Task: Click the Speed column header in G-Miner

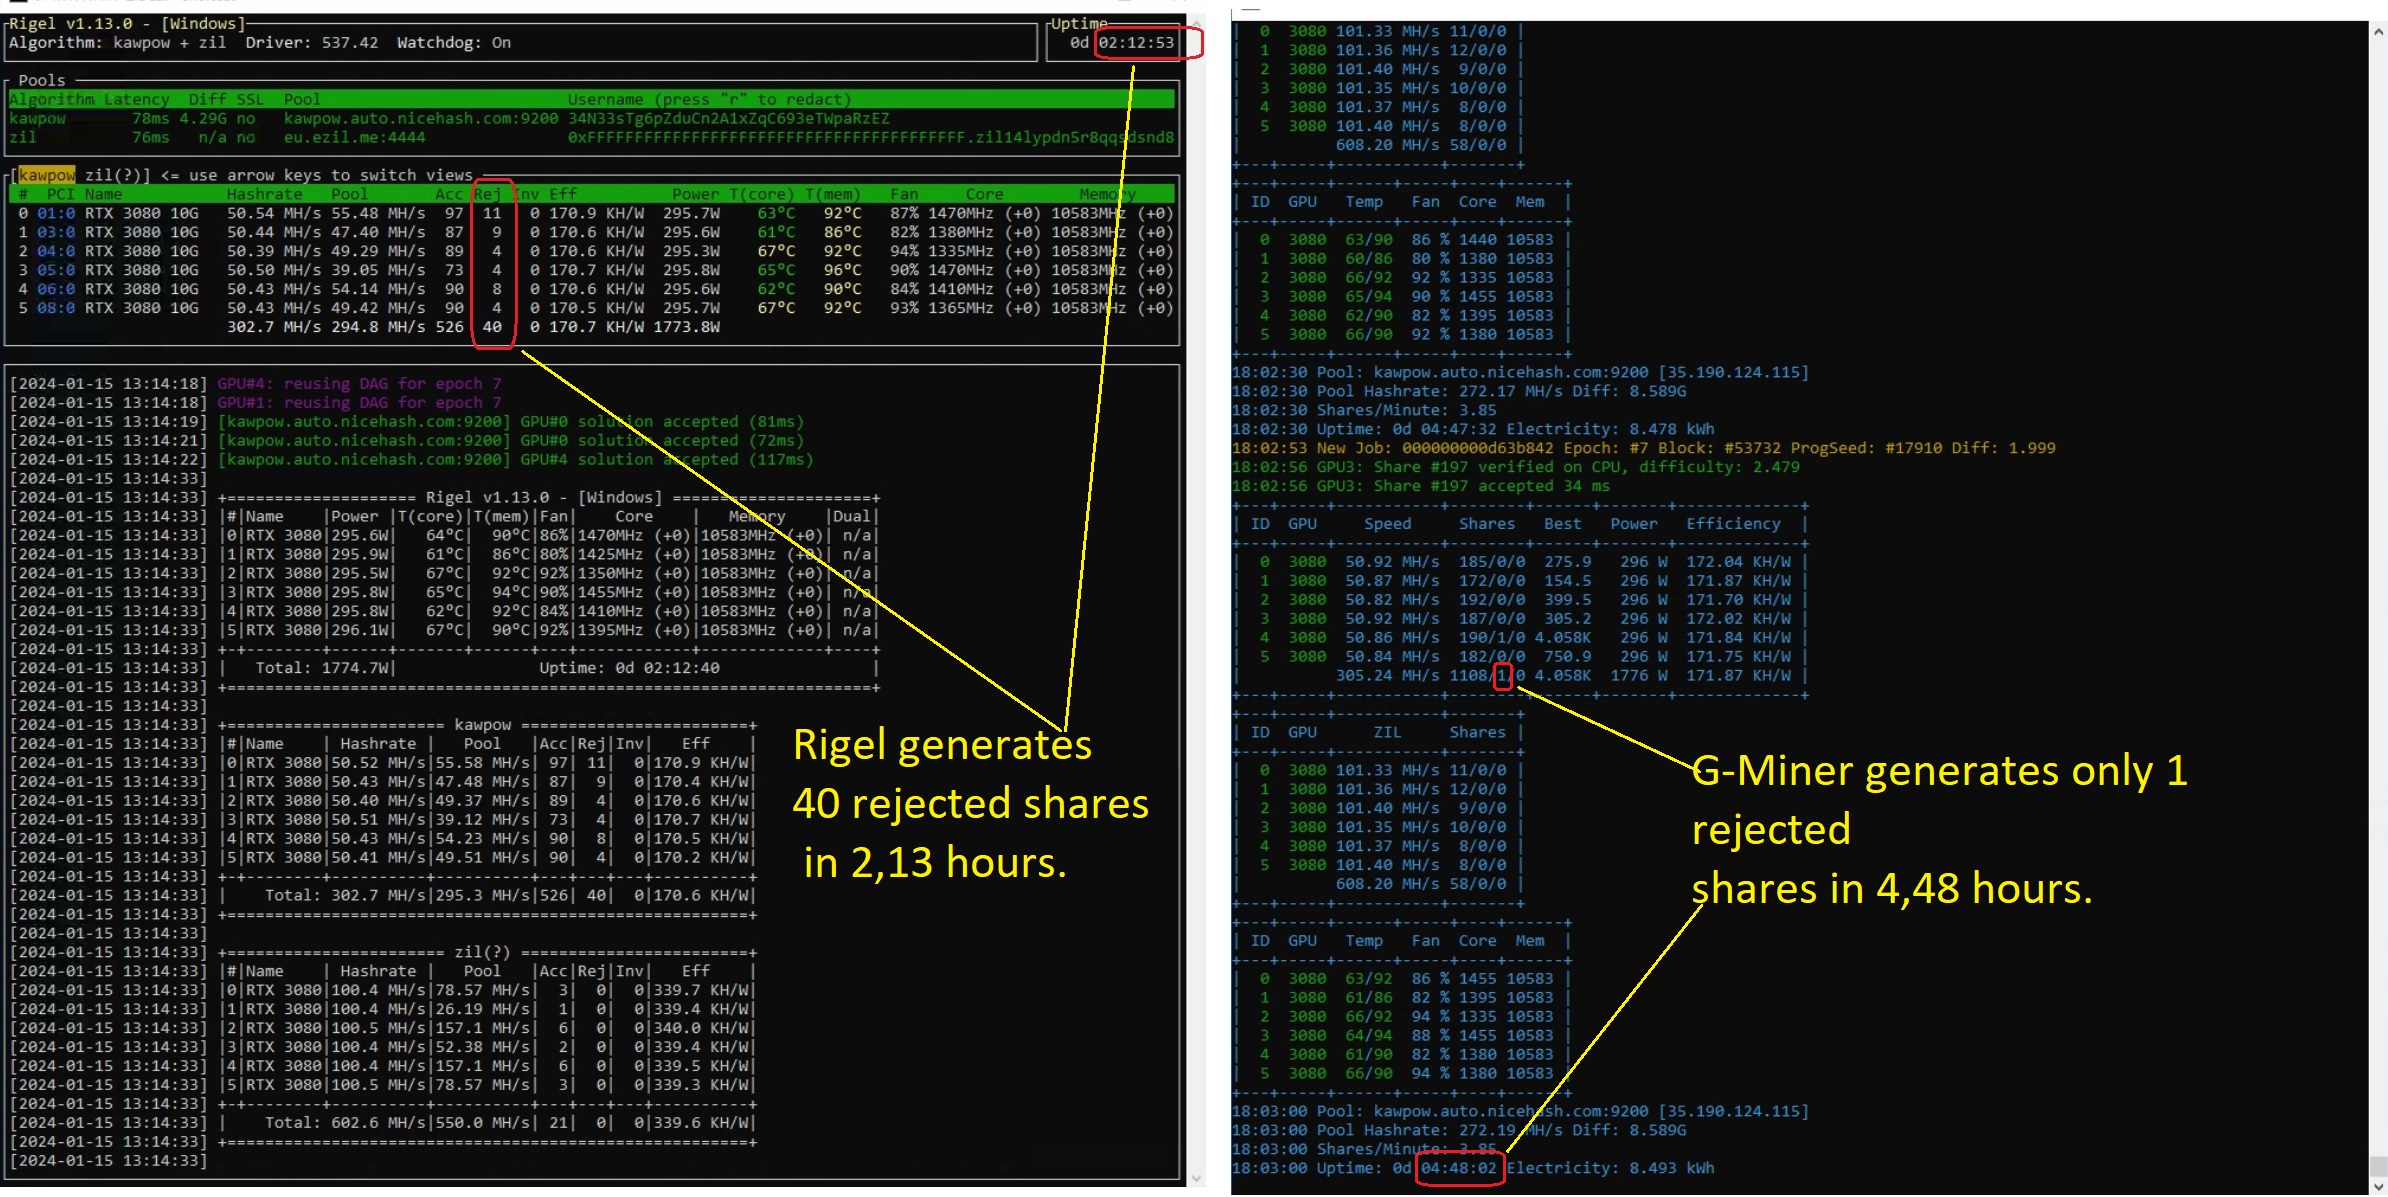Action: click(x=1387, y=525)
